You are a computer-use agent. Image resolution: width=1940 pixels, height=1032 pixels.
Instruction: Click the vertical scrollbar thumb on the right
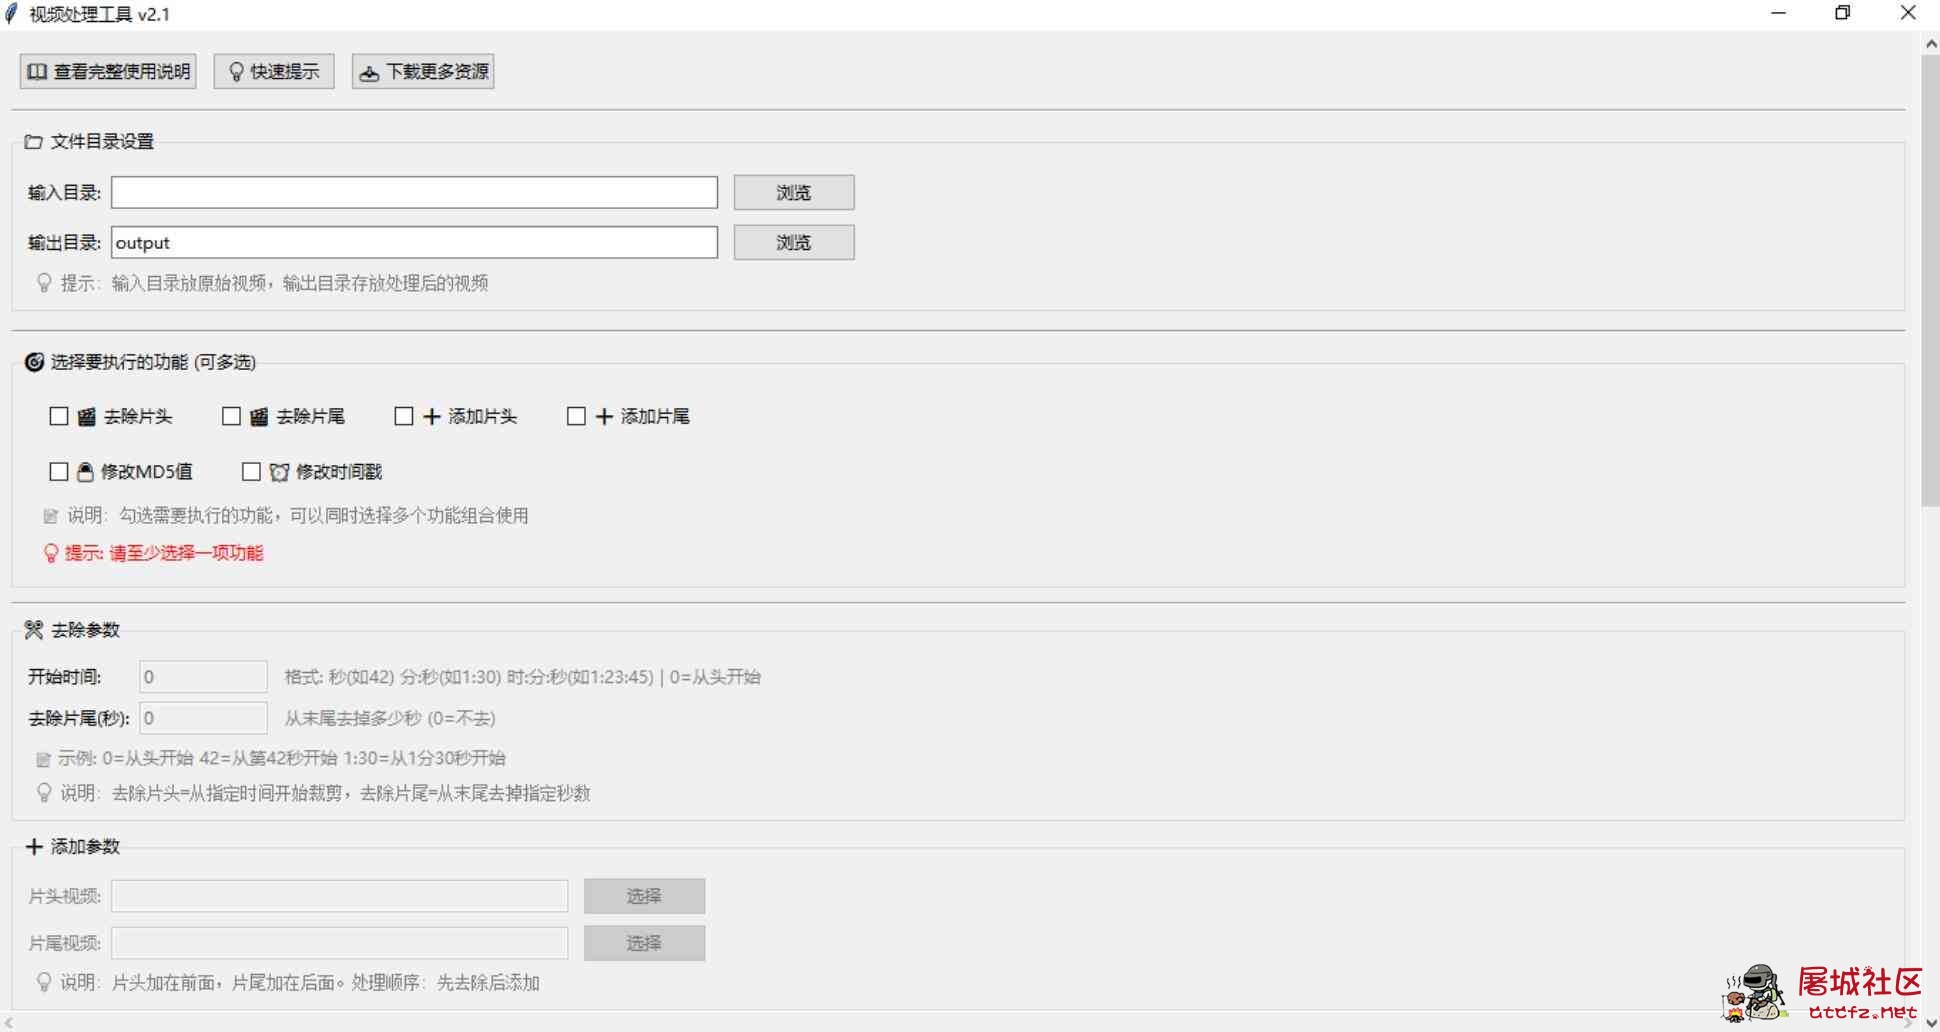[x=1930, y=280]
